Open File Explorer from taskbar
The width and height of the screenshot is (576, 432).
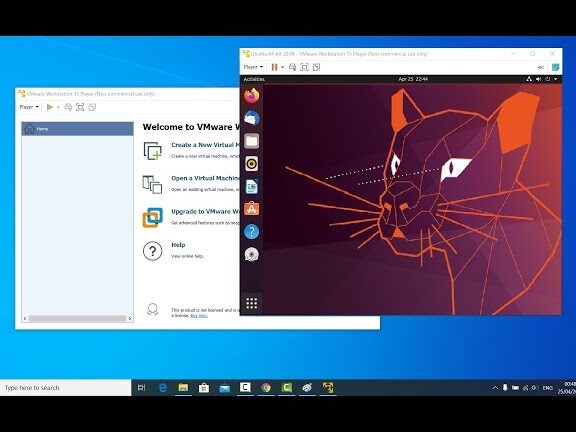click(x=183, y=388)
